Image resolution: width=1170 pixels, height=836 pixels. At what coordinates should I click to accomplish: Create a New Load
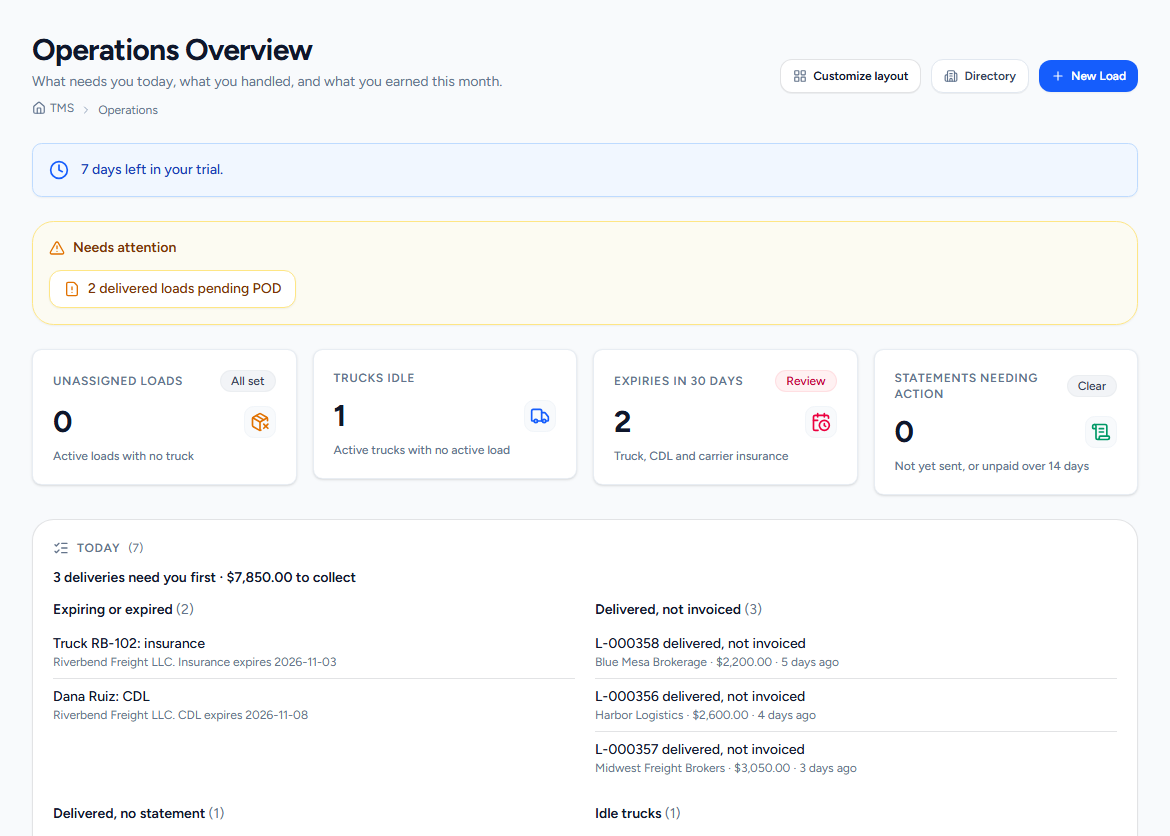tap(1088, 76)
